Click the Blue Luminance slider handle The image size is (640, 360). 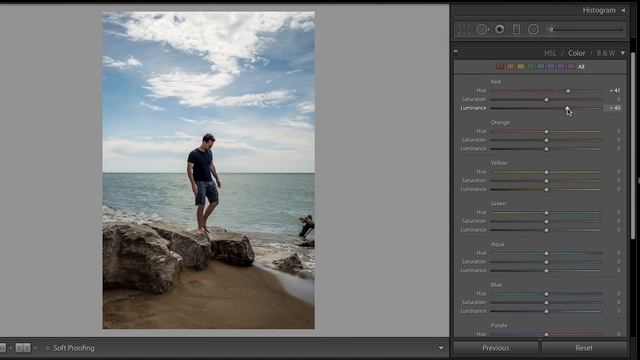coord(547,311)
